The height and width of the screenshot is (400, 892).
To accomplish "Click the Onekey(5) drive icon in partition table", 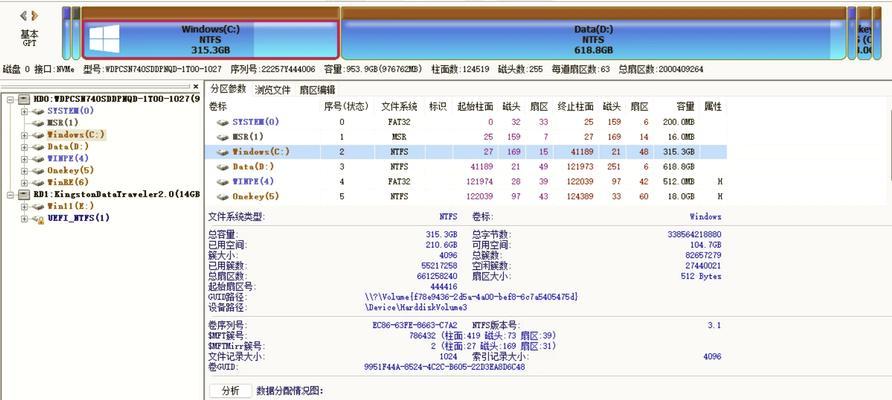I will 222,196.
